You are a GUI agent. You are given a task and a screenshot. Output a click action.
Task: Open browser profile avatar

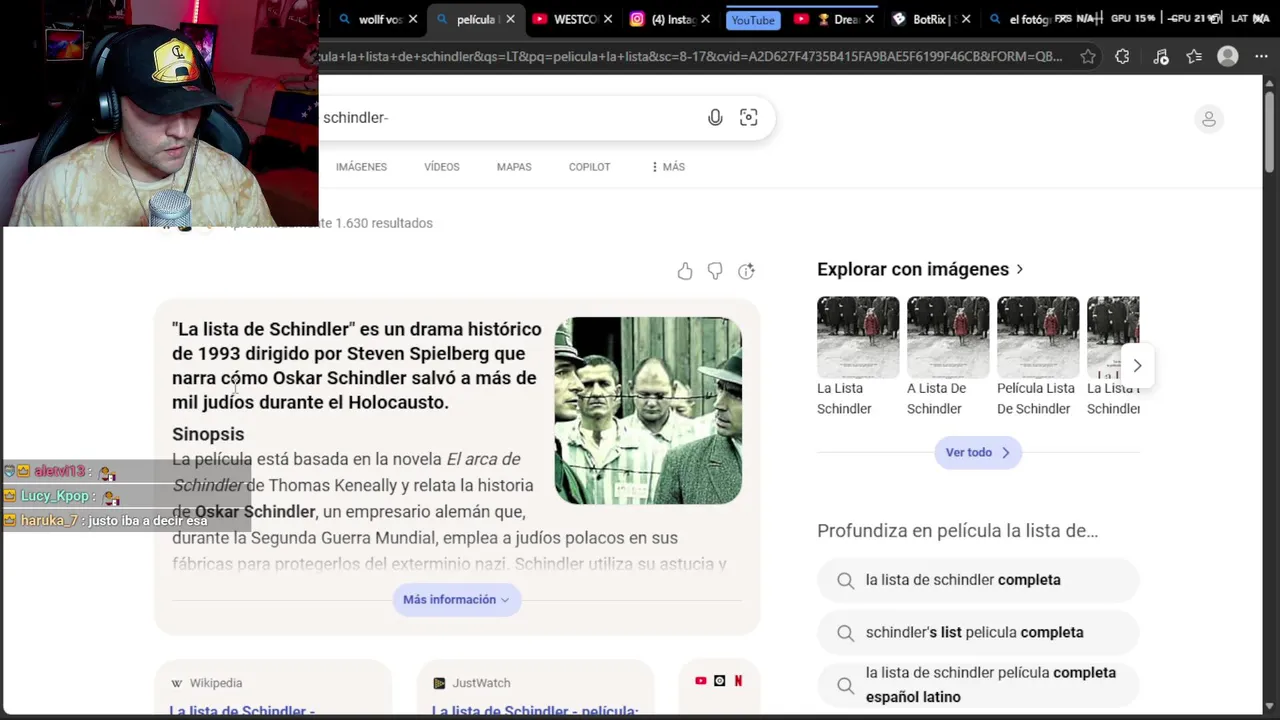pos(1228,57)
